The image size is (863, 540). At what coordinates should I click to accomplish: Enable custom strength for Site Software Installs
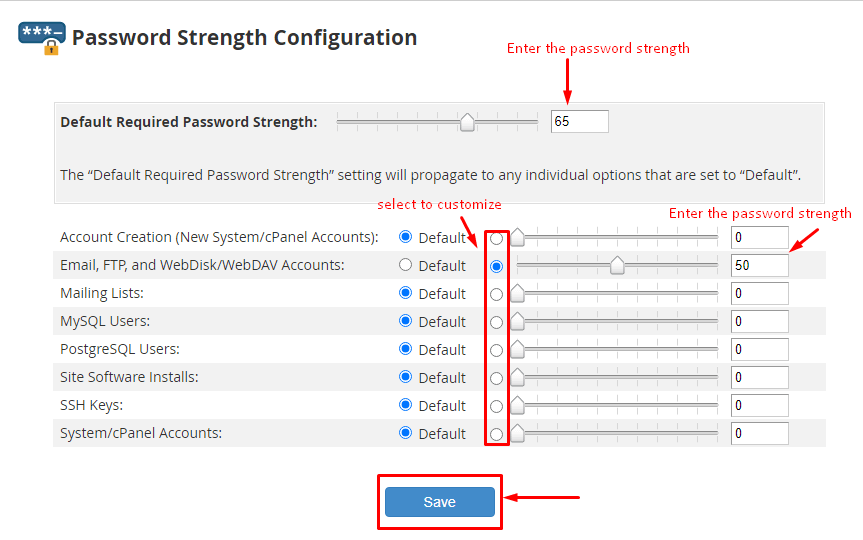tap(496, 379)
